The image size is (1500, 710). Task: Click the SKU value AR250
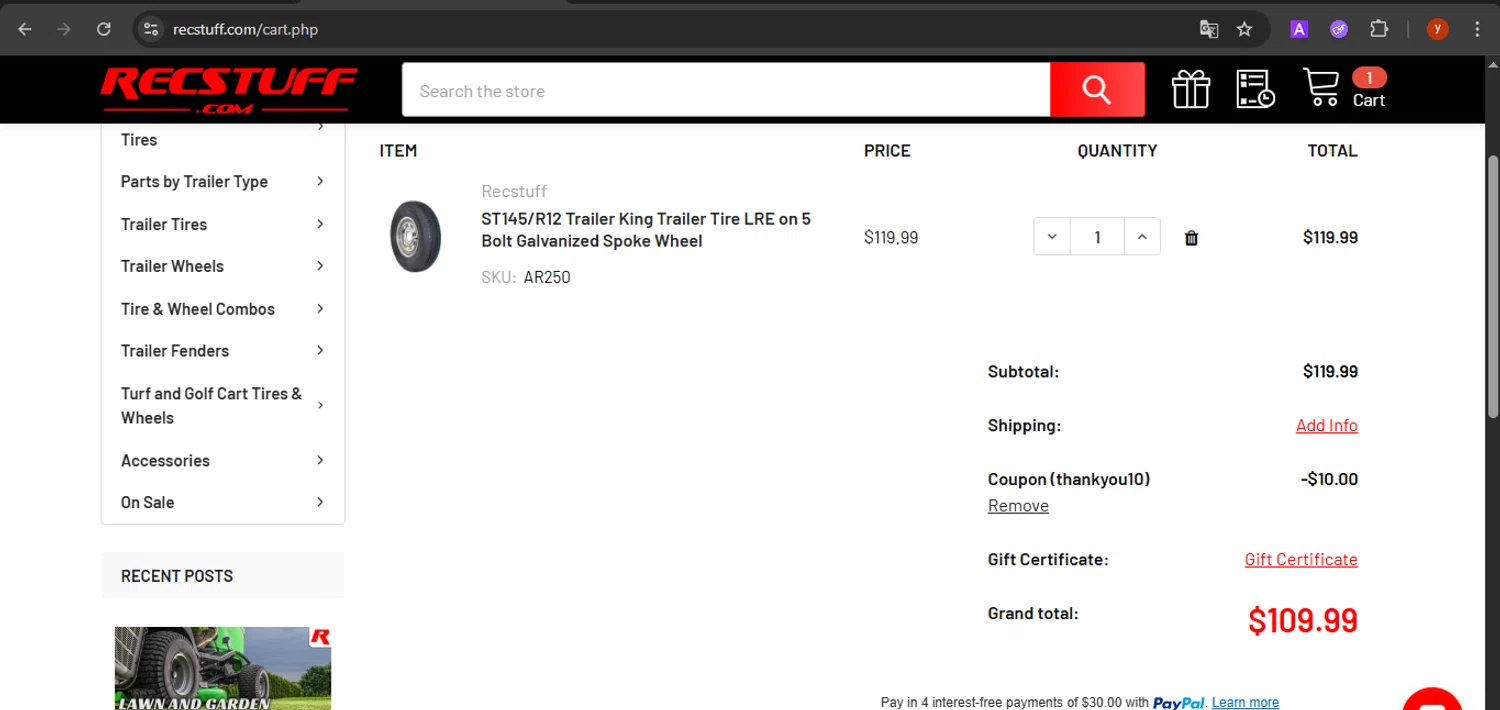pos(547,277)
